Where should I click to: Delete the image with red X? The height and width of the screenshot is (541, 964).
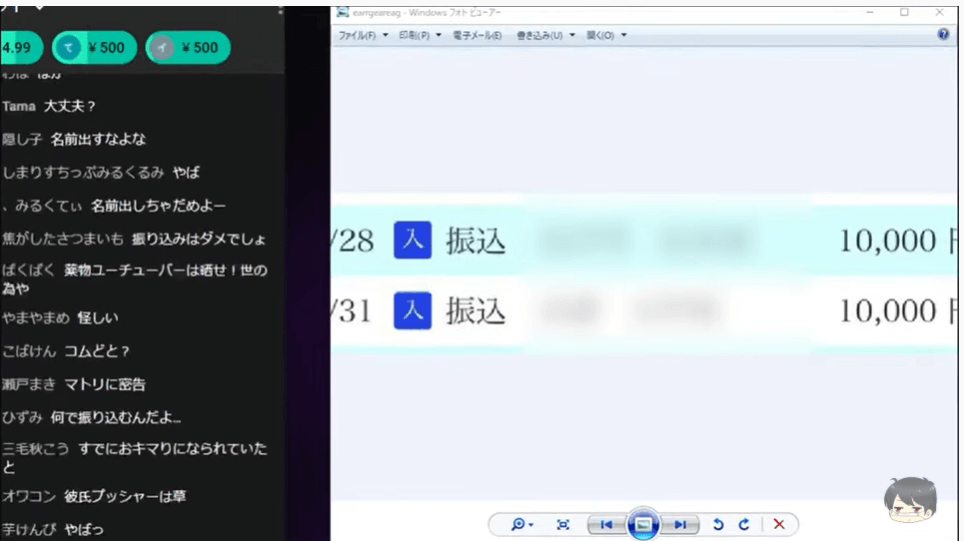coord(779,524)
